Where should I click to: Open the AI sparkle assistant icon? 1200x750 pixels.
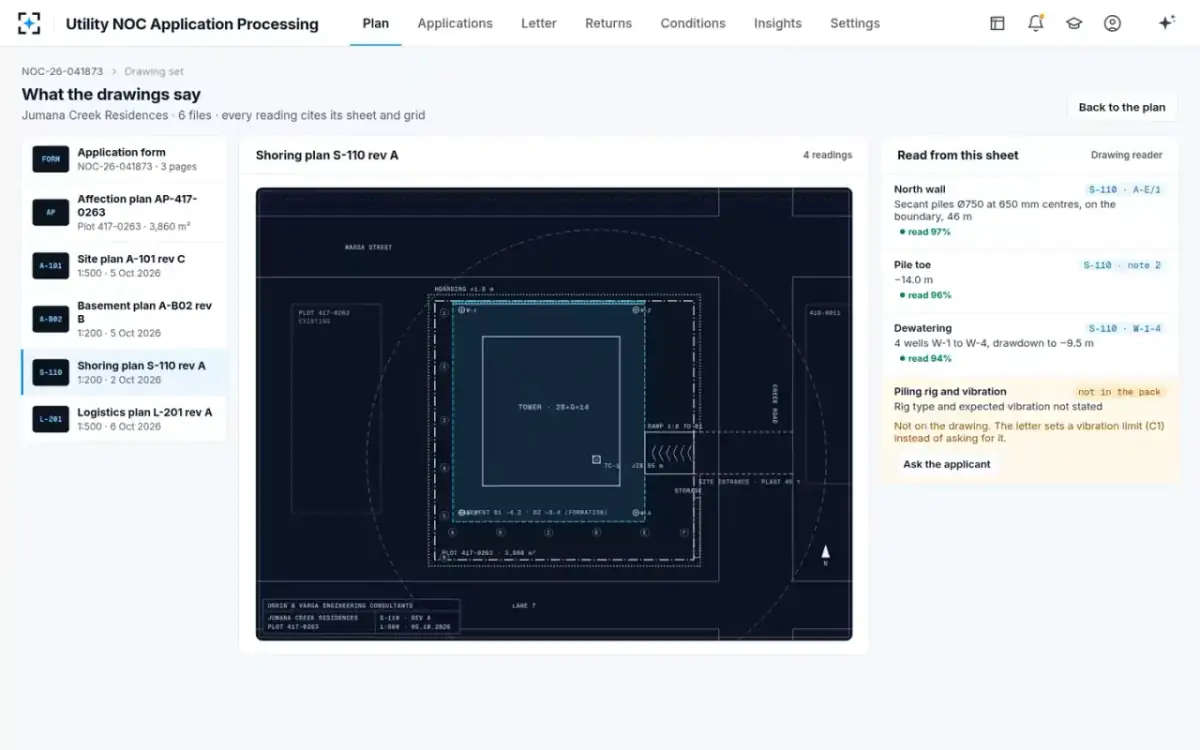(1166, 23)
